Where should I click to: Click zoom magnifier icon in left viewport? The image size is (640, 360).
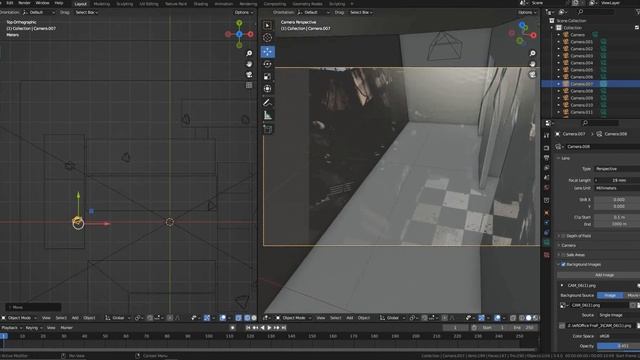pos(249,53)
